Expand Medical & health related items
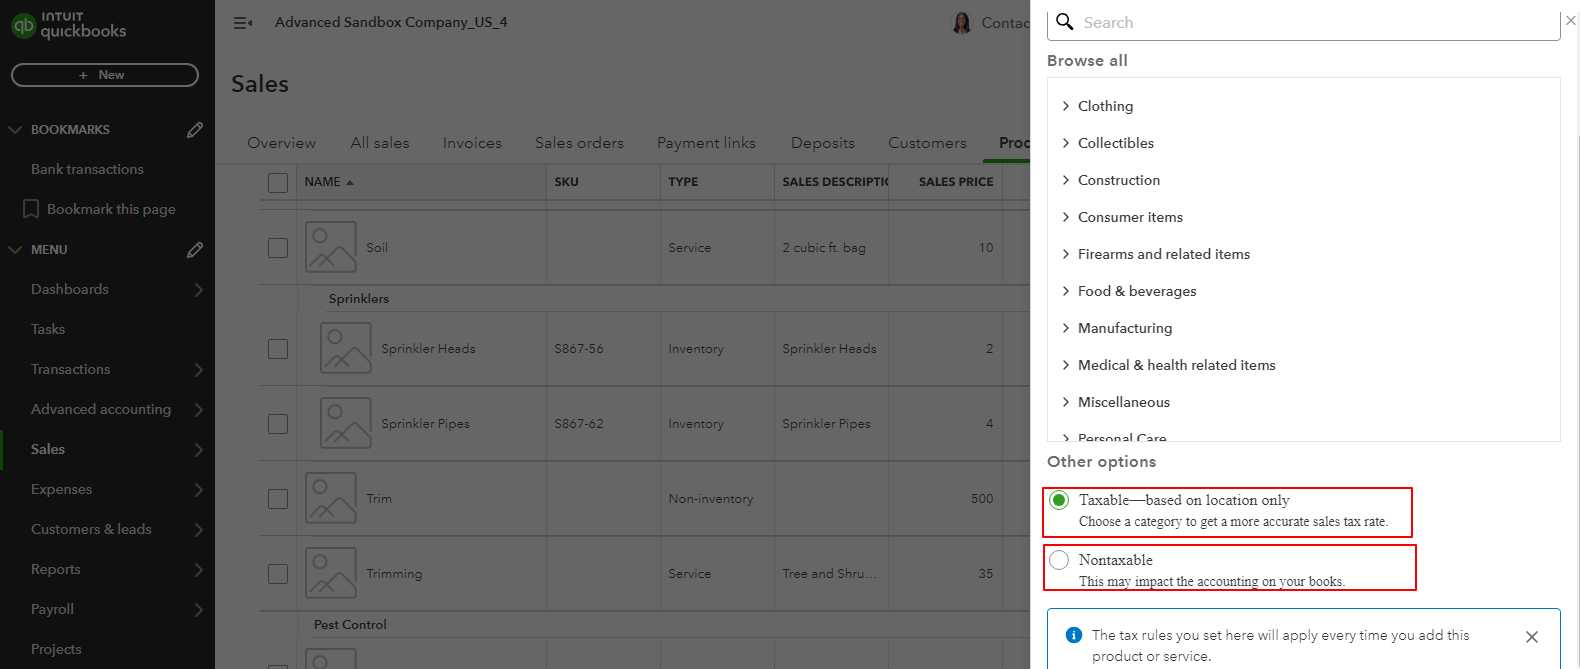The height and width of the screenshot is (669, 1580). click(1066, 365)
